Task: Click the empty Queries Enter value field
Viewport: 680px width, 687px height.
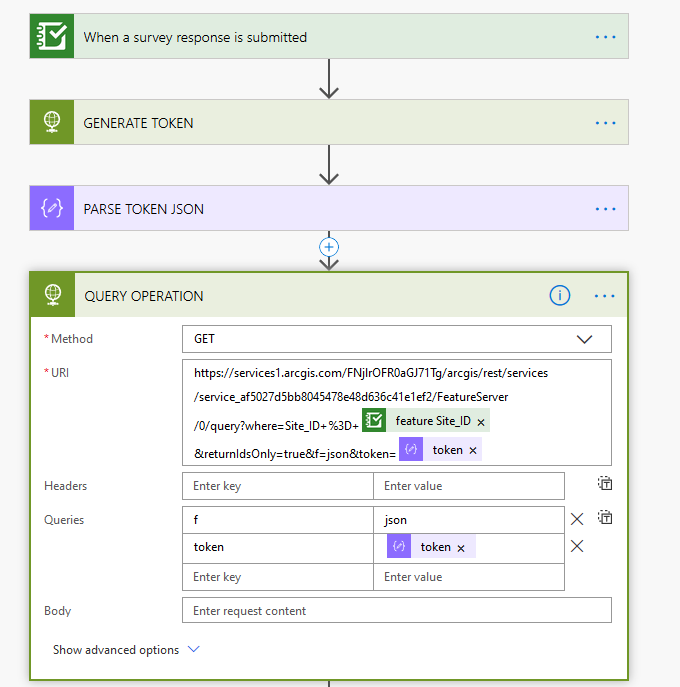Action: point(469,577)
